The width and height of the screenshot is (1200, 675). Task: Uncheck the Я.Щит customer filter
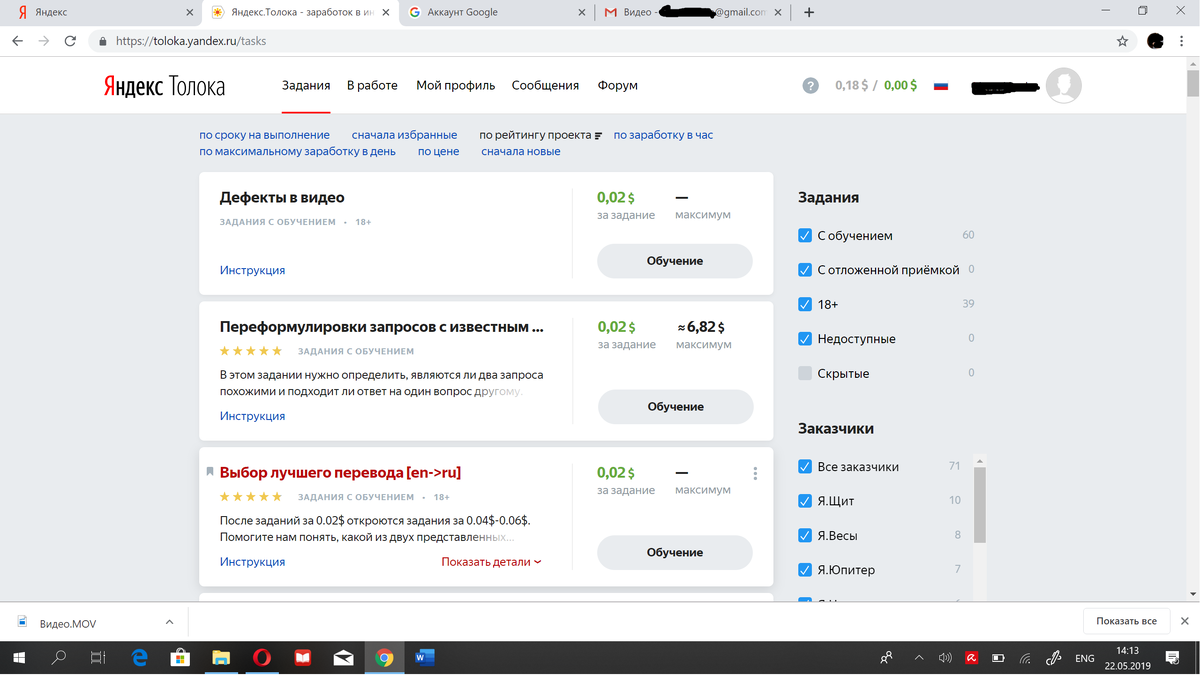click(805, 501)
